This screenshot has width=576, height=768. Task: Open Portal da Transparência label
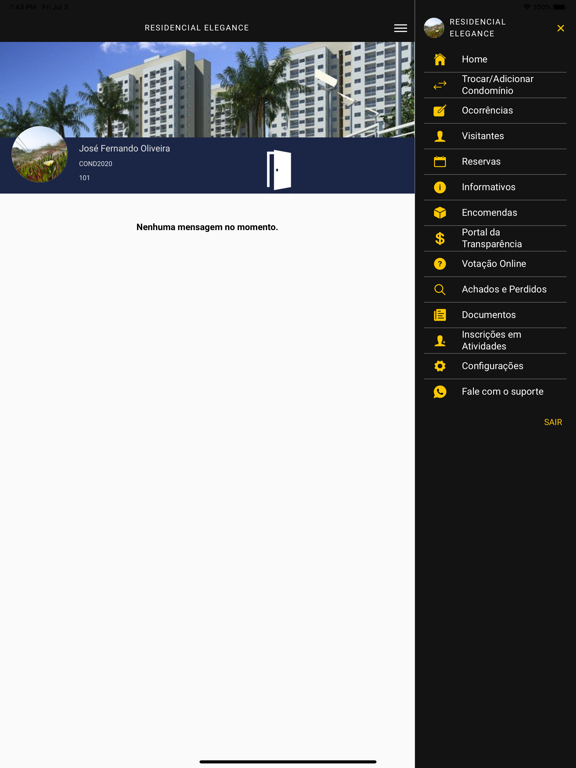(x=491, y=238)
